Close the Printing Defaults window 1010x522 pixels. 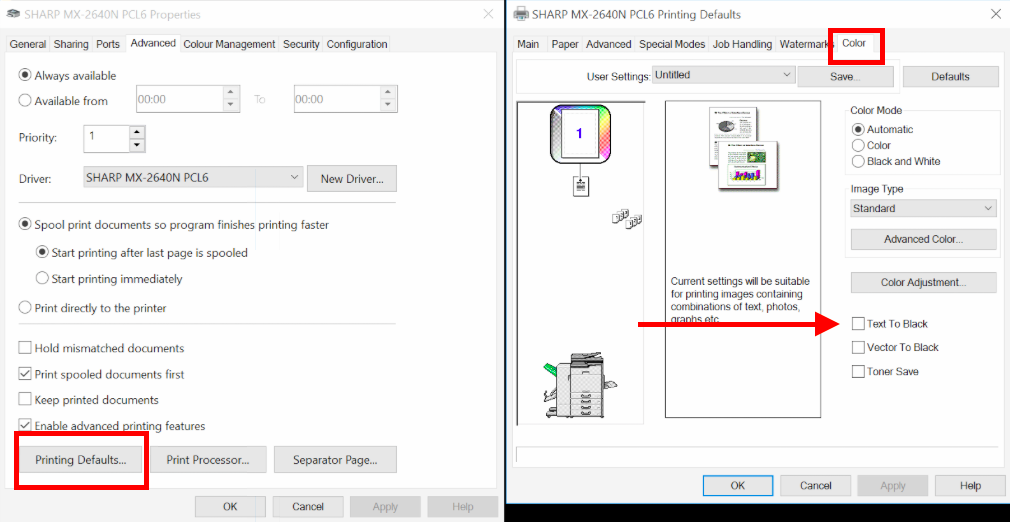995,14
